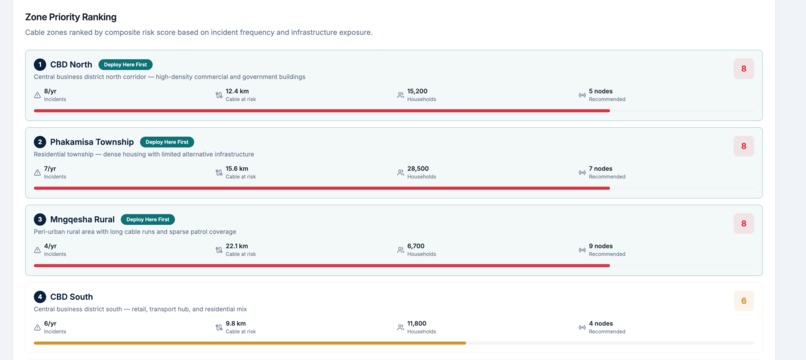Click the 12.4 km cable value
Image resolution: width=806 pixels, height=360 pixels.
point(237,91)
